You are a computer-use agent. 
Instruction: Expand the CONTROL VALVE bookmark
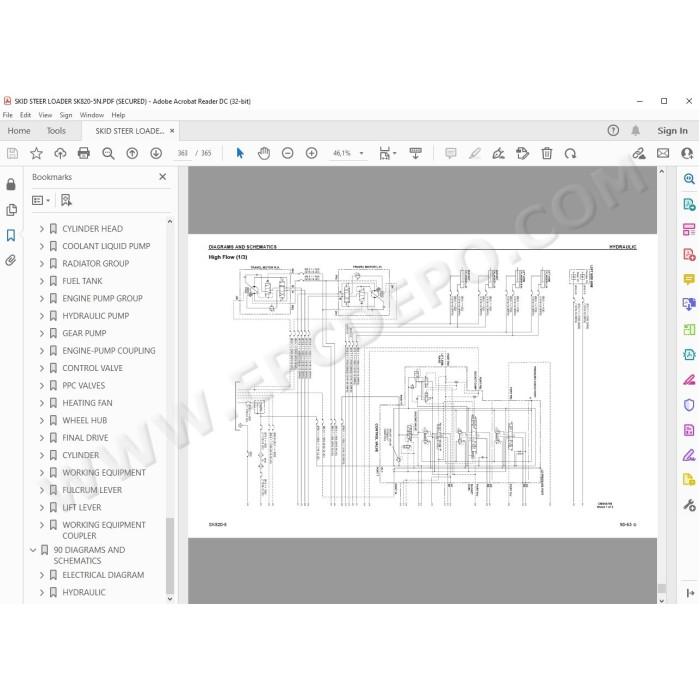pyautogui.click(x=42, y=368)
